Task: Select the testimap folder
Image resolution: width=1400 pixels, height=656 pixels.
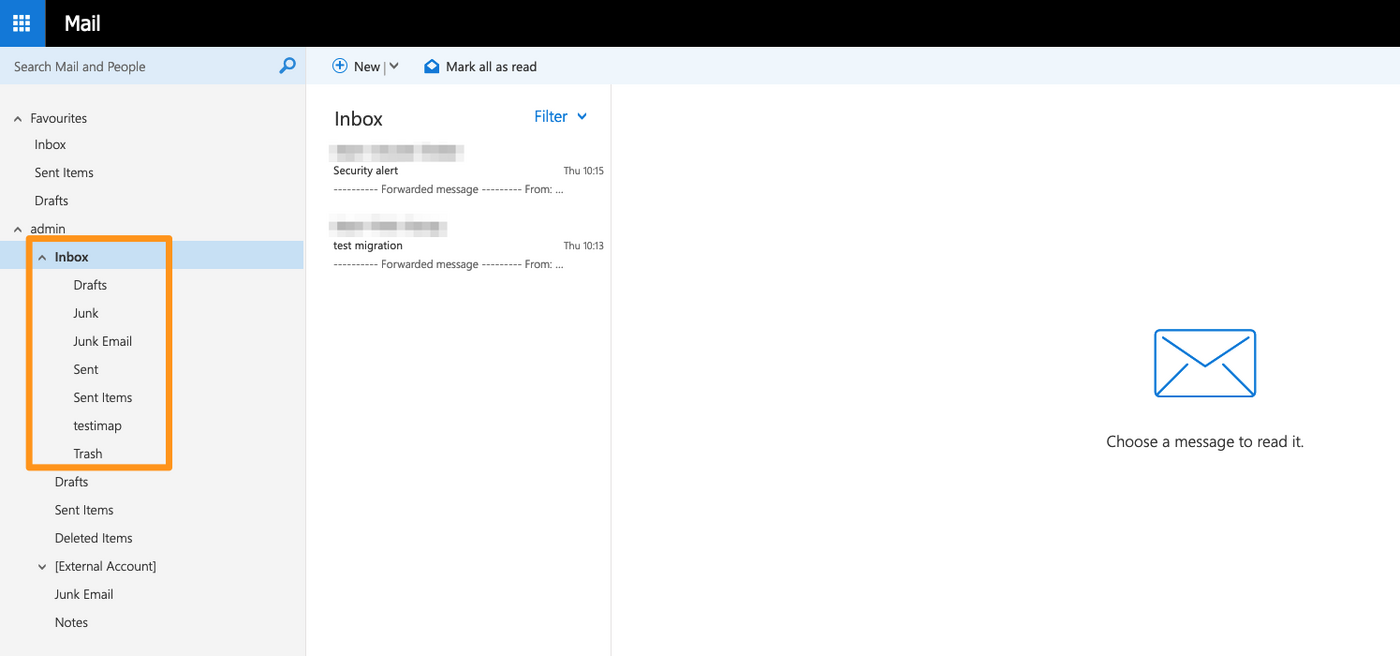Action: (x=97, y=426)
